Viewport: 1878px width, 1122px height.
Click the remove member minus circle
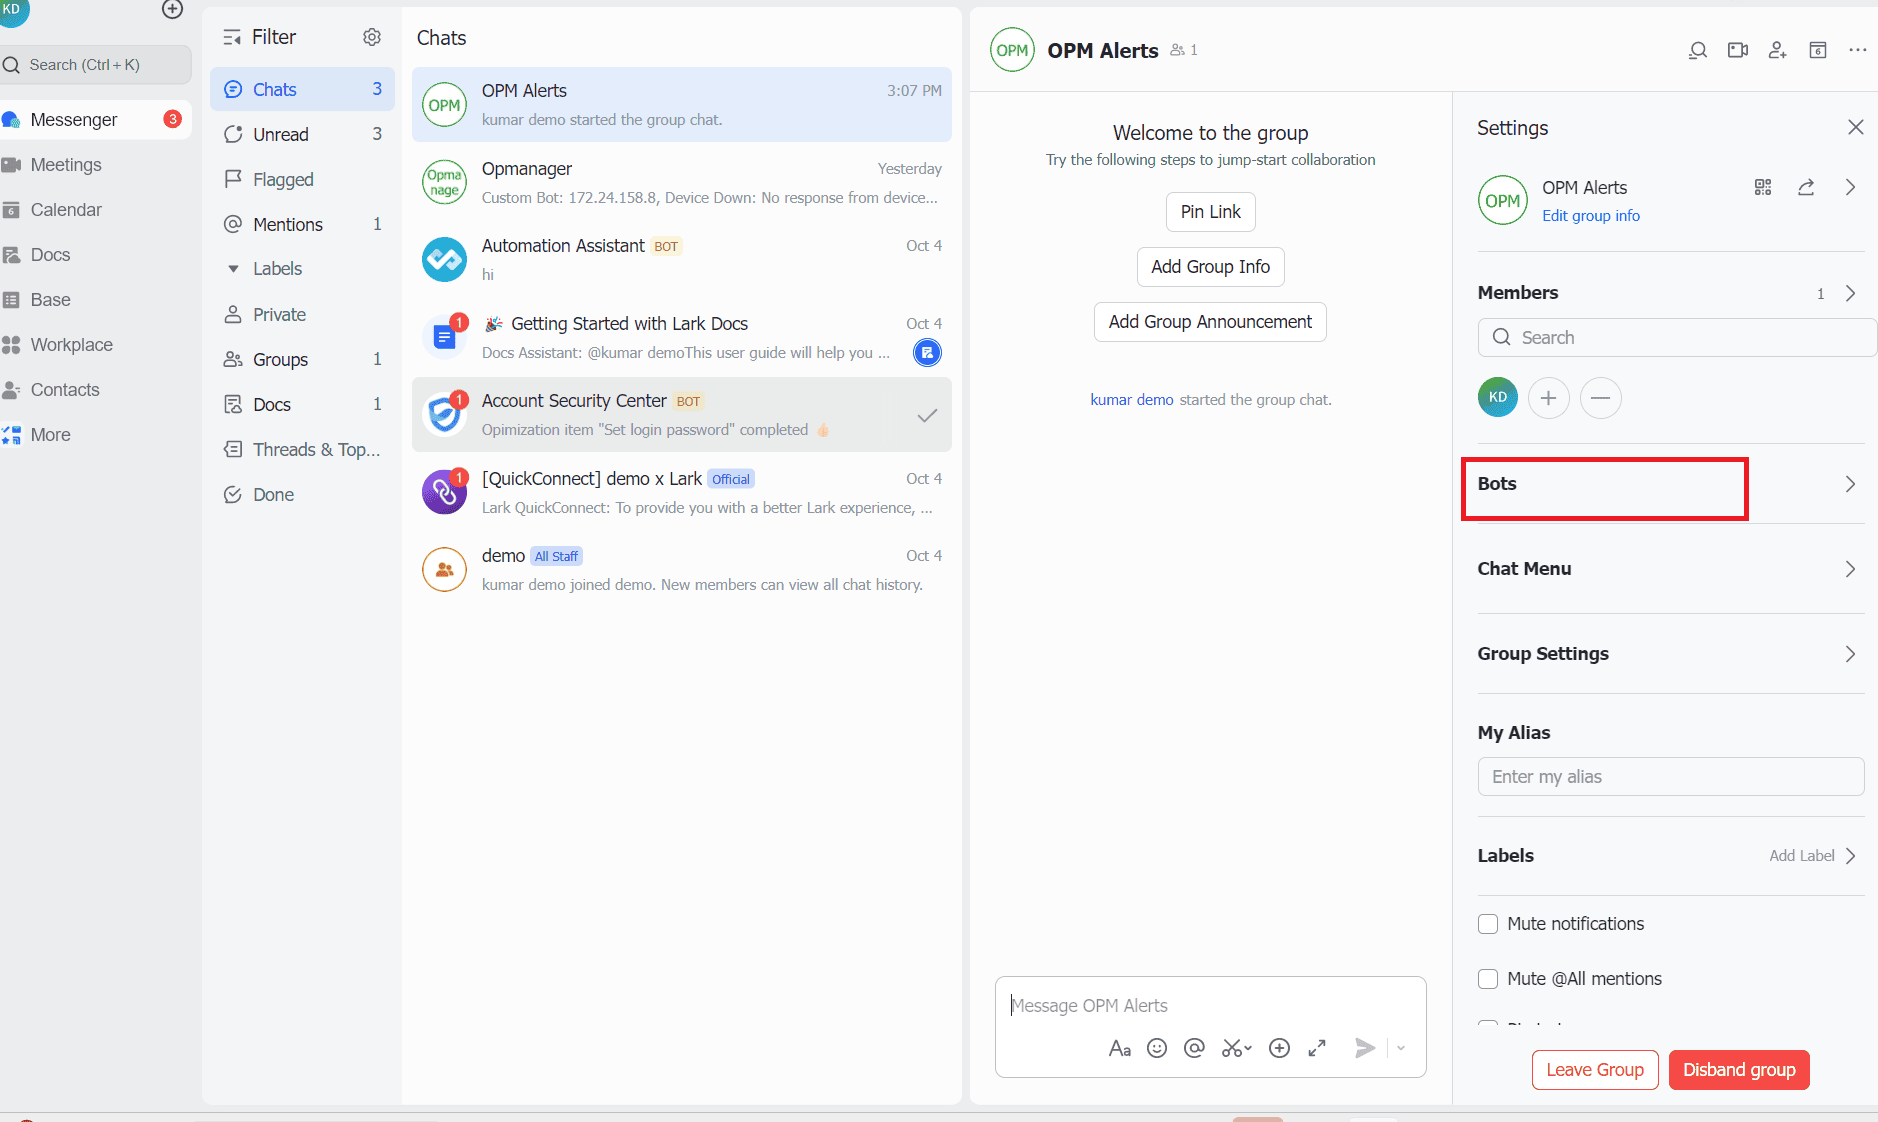1600,398
